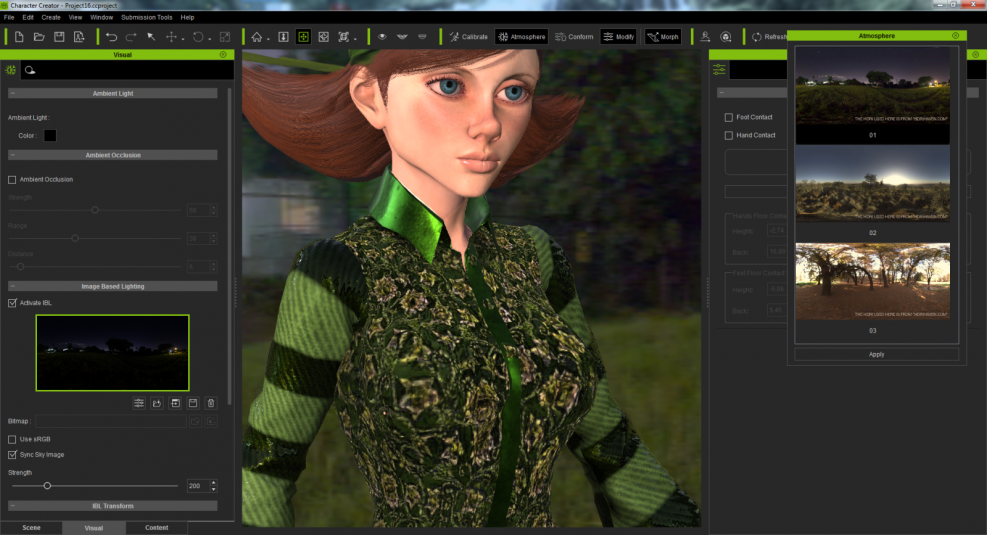Check the Use sRGB option

pyautogui.click(x=13, y=439)
